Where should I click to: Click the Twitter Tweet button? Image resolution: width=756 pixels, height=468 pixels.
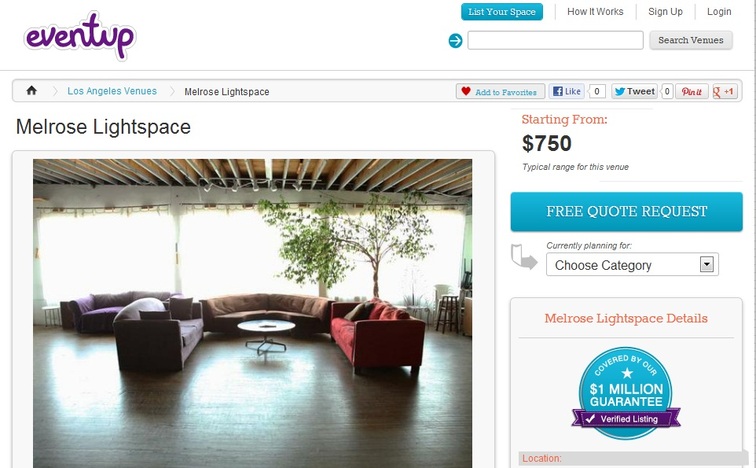pyautogui.click(x=634, y=91)
